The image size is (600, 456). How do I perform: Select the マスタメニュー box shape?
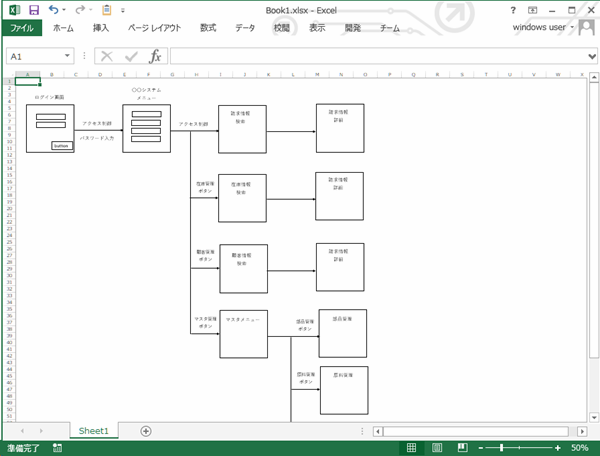(x=244, y=334)
